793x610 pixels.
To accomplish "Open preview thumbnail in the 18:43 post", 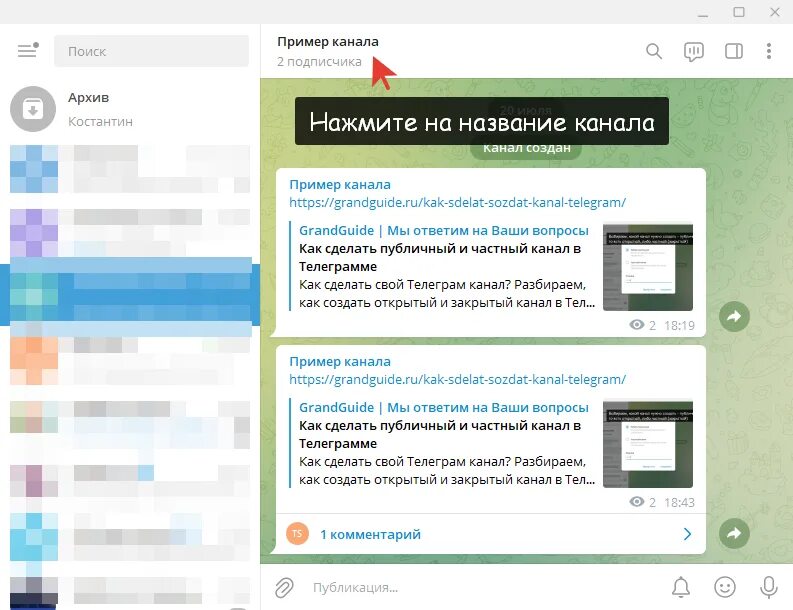I will point(648,444).
